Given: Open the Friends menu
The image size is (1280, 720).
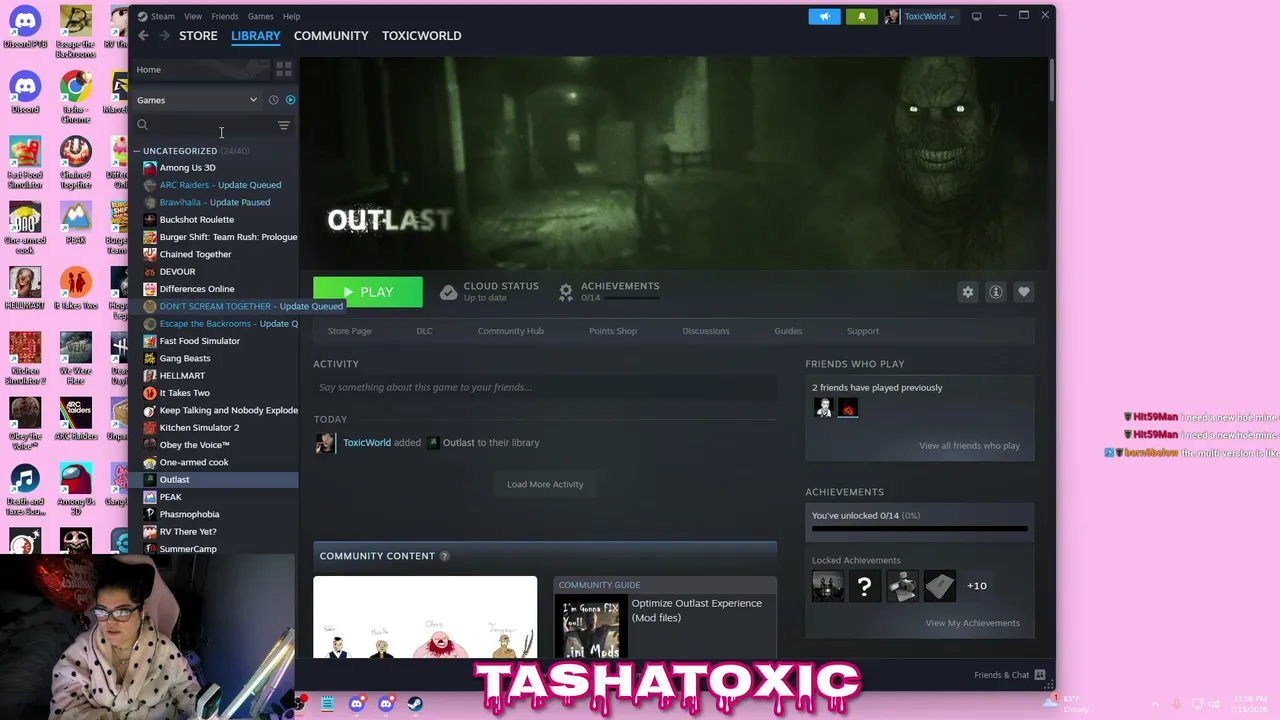Looking at the screenshot, I should tap(225, 16).
